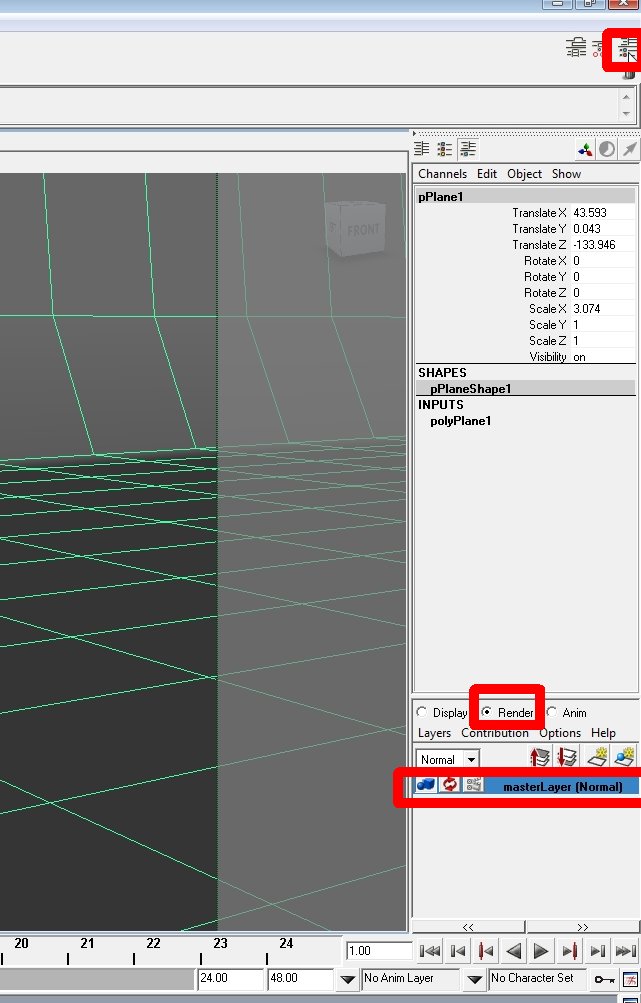
Task: Open the layer editor Help menu
Action: point(603,733)
